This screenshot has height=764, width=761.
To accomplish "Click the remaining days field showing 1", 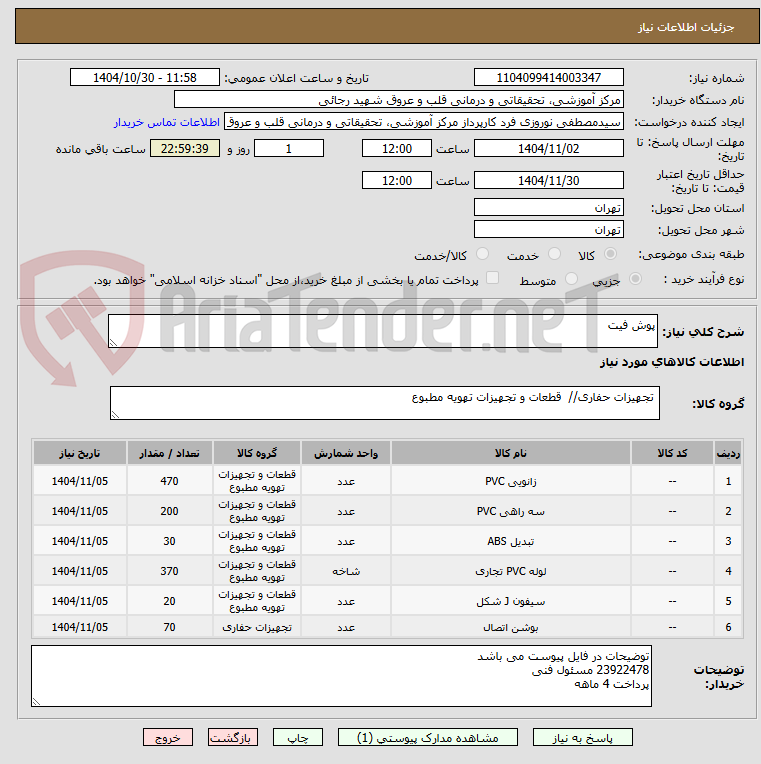I will coord(289,148).
